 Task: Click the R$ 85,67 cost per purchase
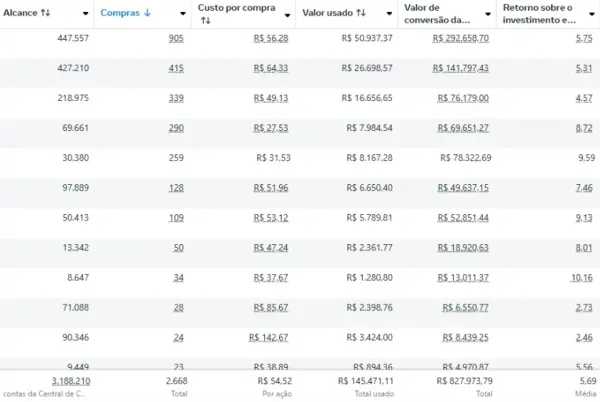(x=271, y=308)
